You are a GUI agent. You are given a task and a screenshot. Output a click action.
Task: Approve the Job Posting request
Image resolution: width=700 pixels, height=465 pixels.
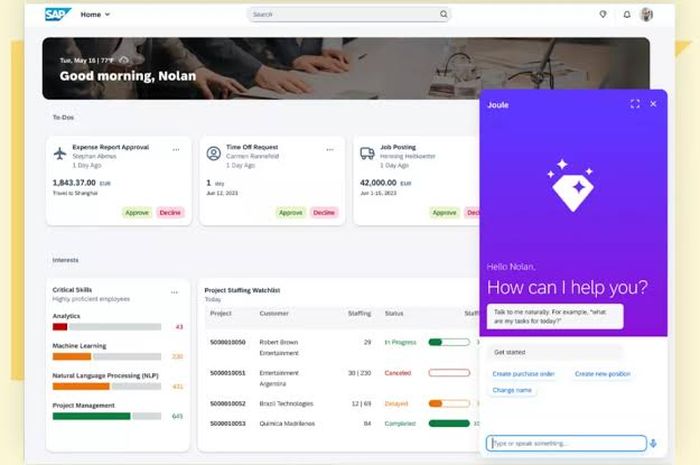click(x=444, y=213)
